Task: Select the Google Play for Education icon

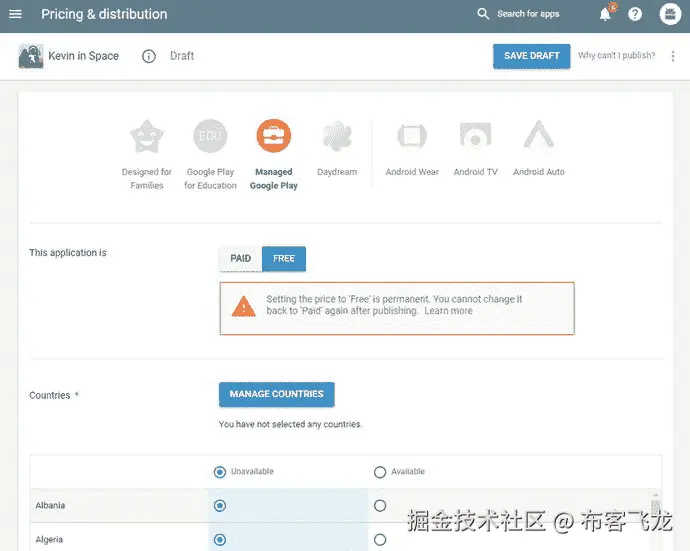Action: tap(210, 136)
